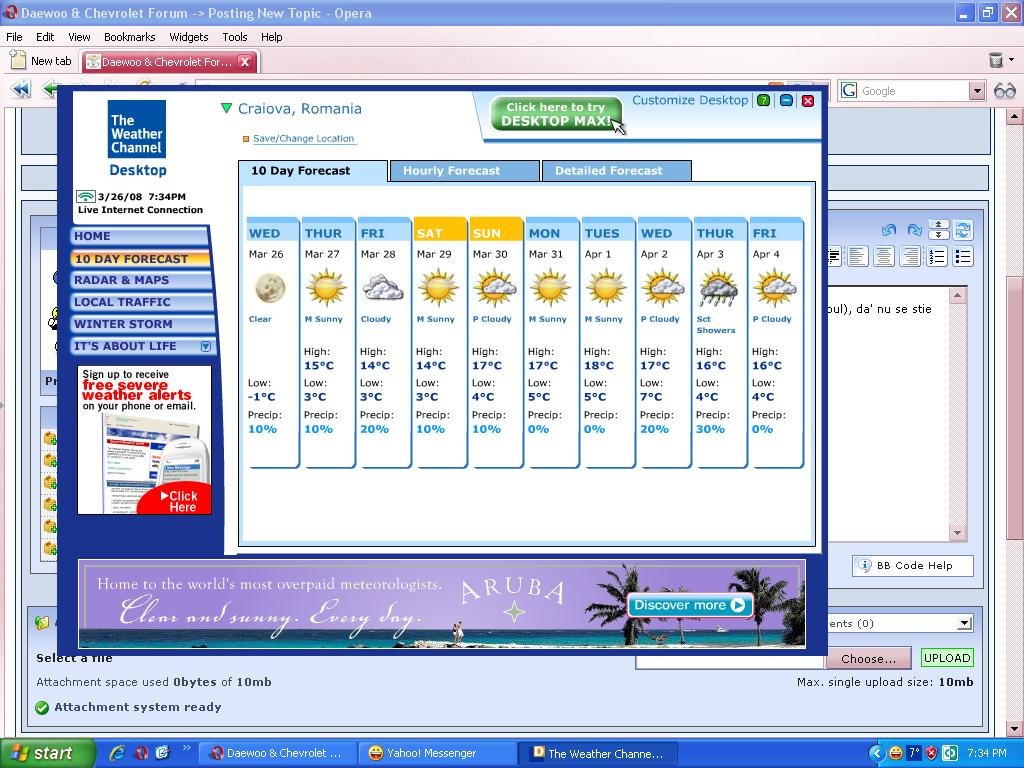Expand the It's About Life menu arrow
This screenshot has width=1024, height=768.
206,346
